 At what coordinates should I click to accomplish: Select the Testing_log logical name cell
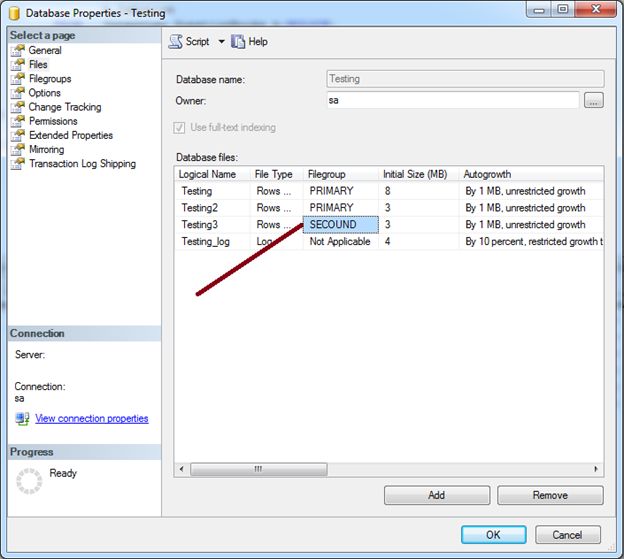click(x=212, y=242)
